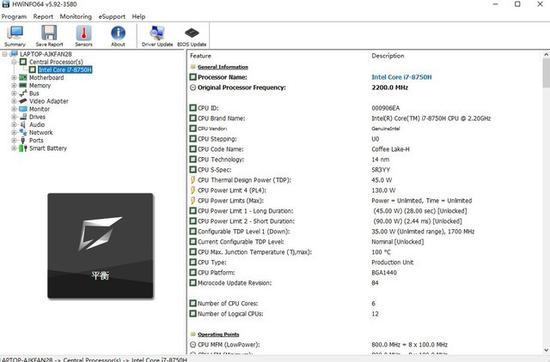This screenshot has height=362, width=550.
Task: Launch Driver Update from toolbar
Action: click(x=157, y=36)
